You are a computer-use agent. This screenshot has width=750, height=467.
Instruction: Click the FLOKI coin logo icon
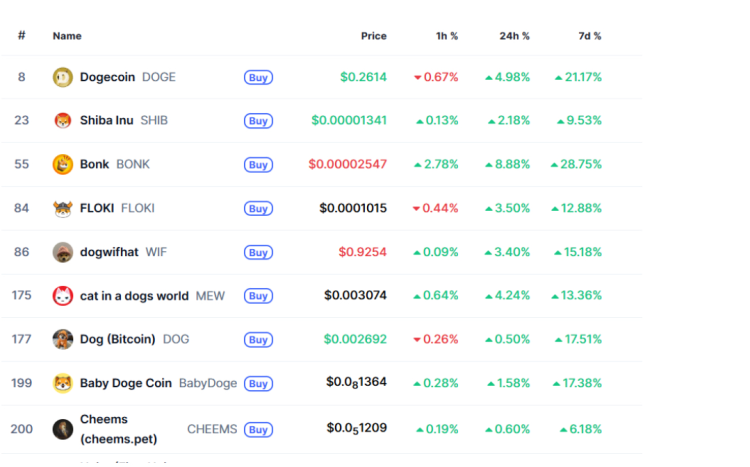coord(63,208)
